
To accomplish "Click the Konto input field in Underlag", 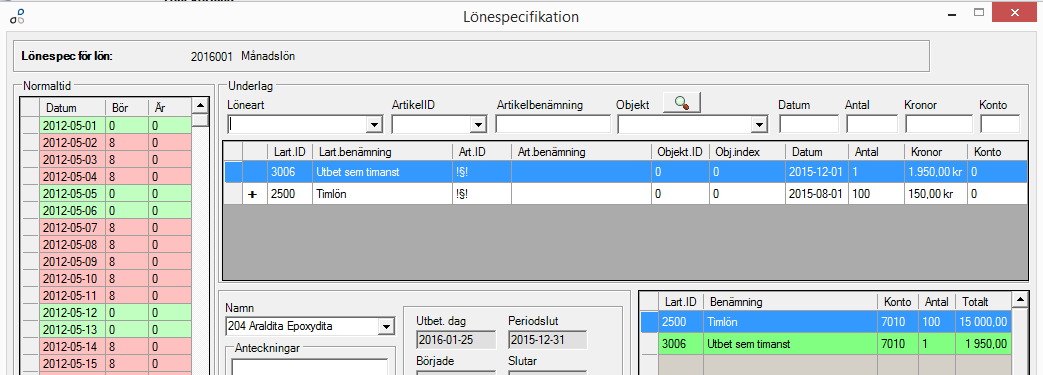I will [x=1000, y=124].
